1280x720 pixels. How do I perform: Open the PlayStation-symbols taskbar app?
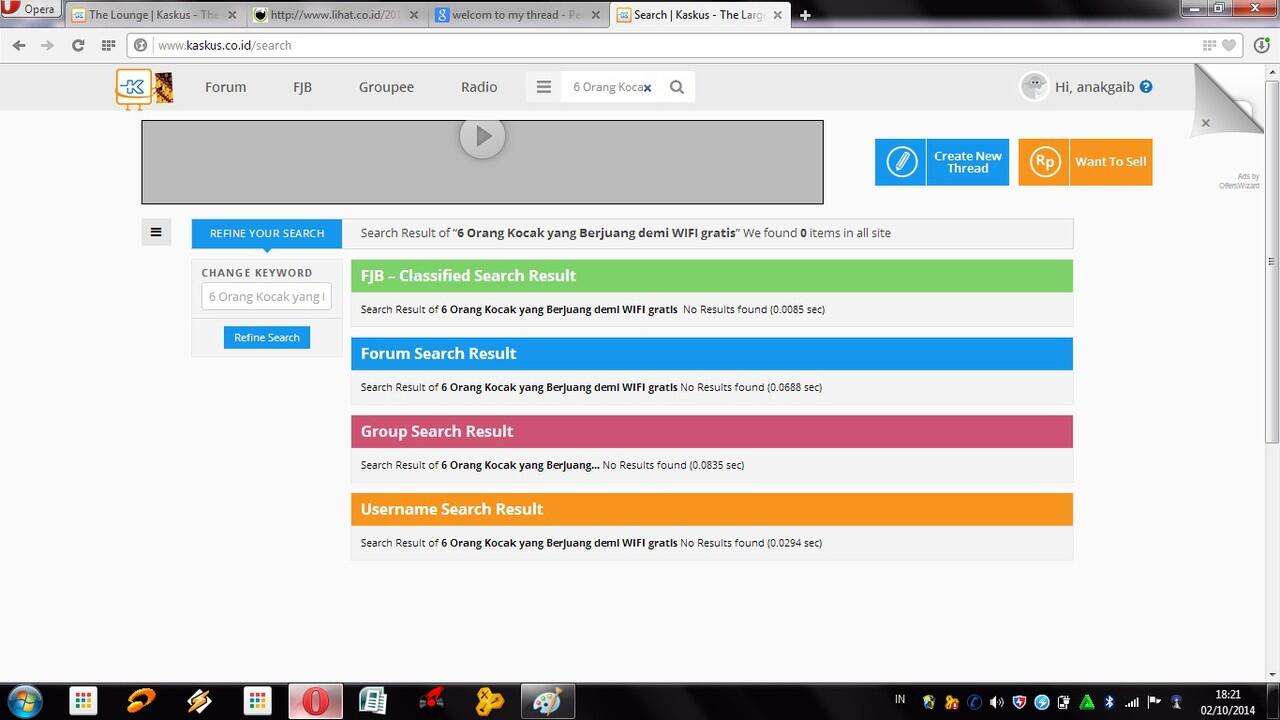point(489,701)
